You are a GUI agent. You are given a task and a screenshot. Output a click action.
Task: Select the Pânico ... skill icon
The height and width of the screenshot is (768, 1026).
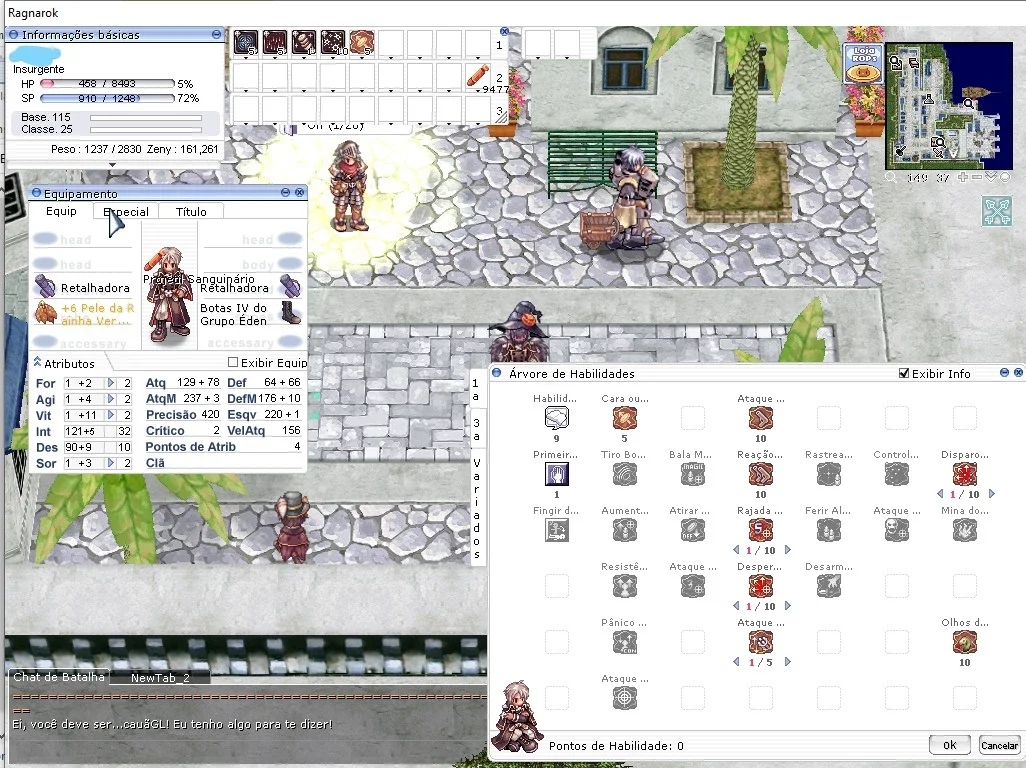tap(625, 642)
